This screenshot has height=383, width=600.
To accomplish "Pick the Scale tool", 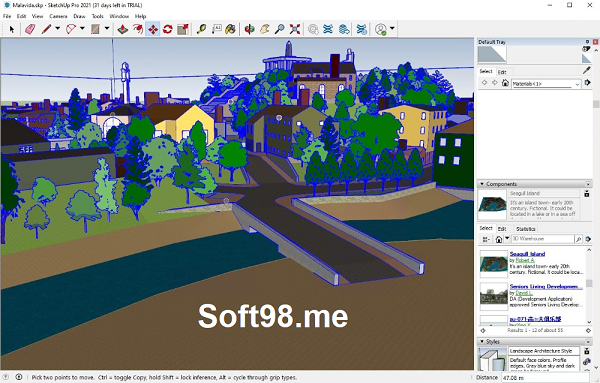I will (x=183, y=29).
